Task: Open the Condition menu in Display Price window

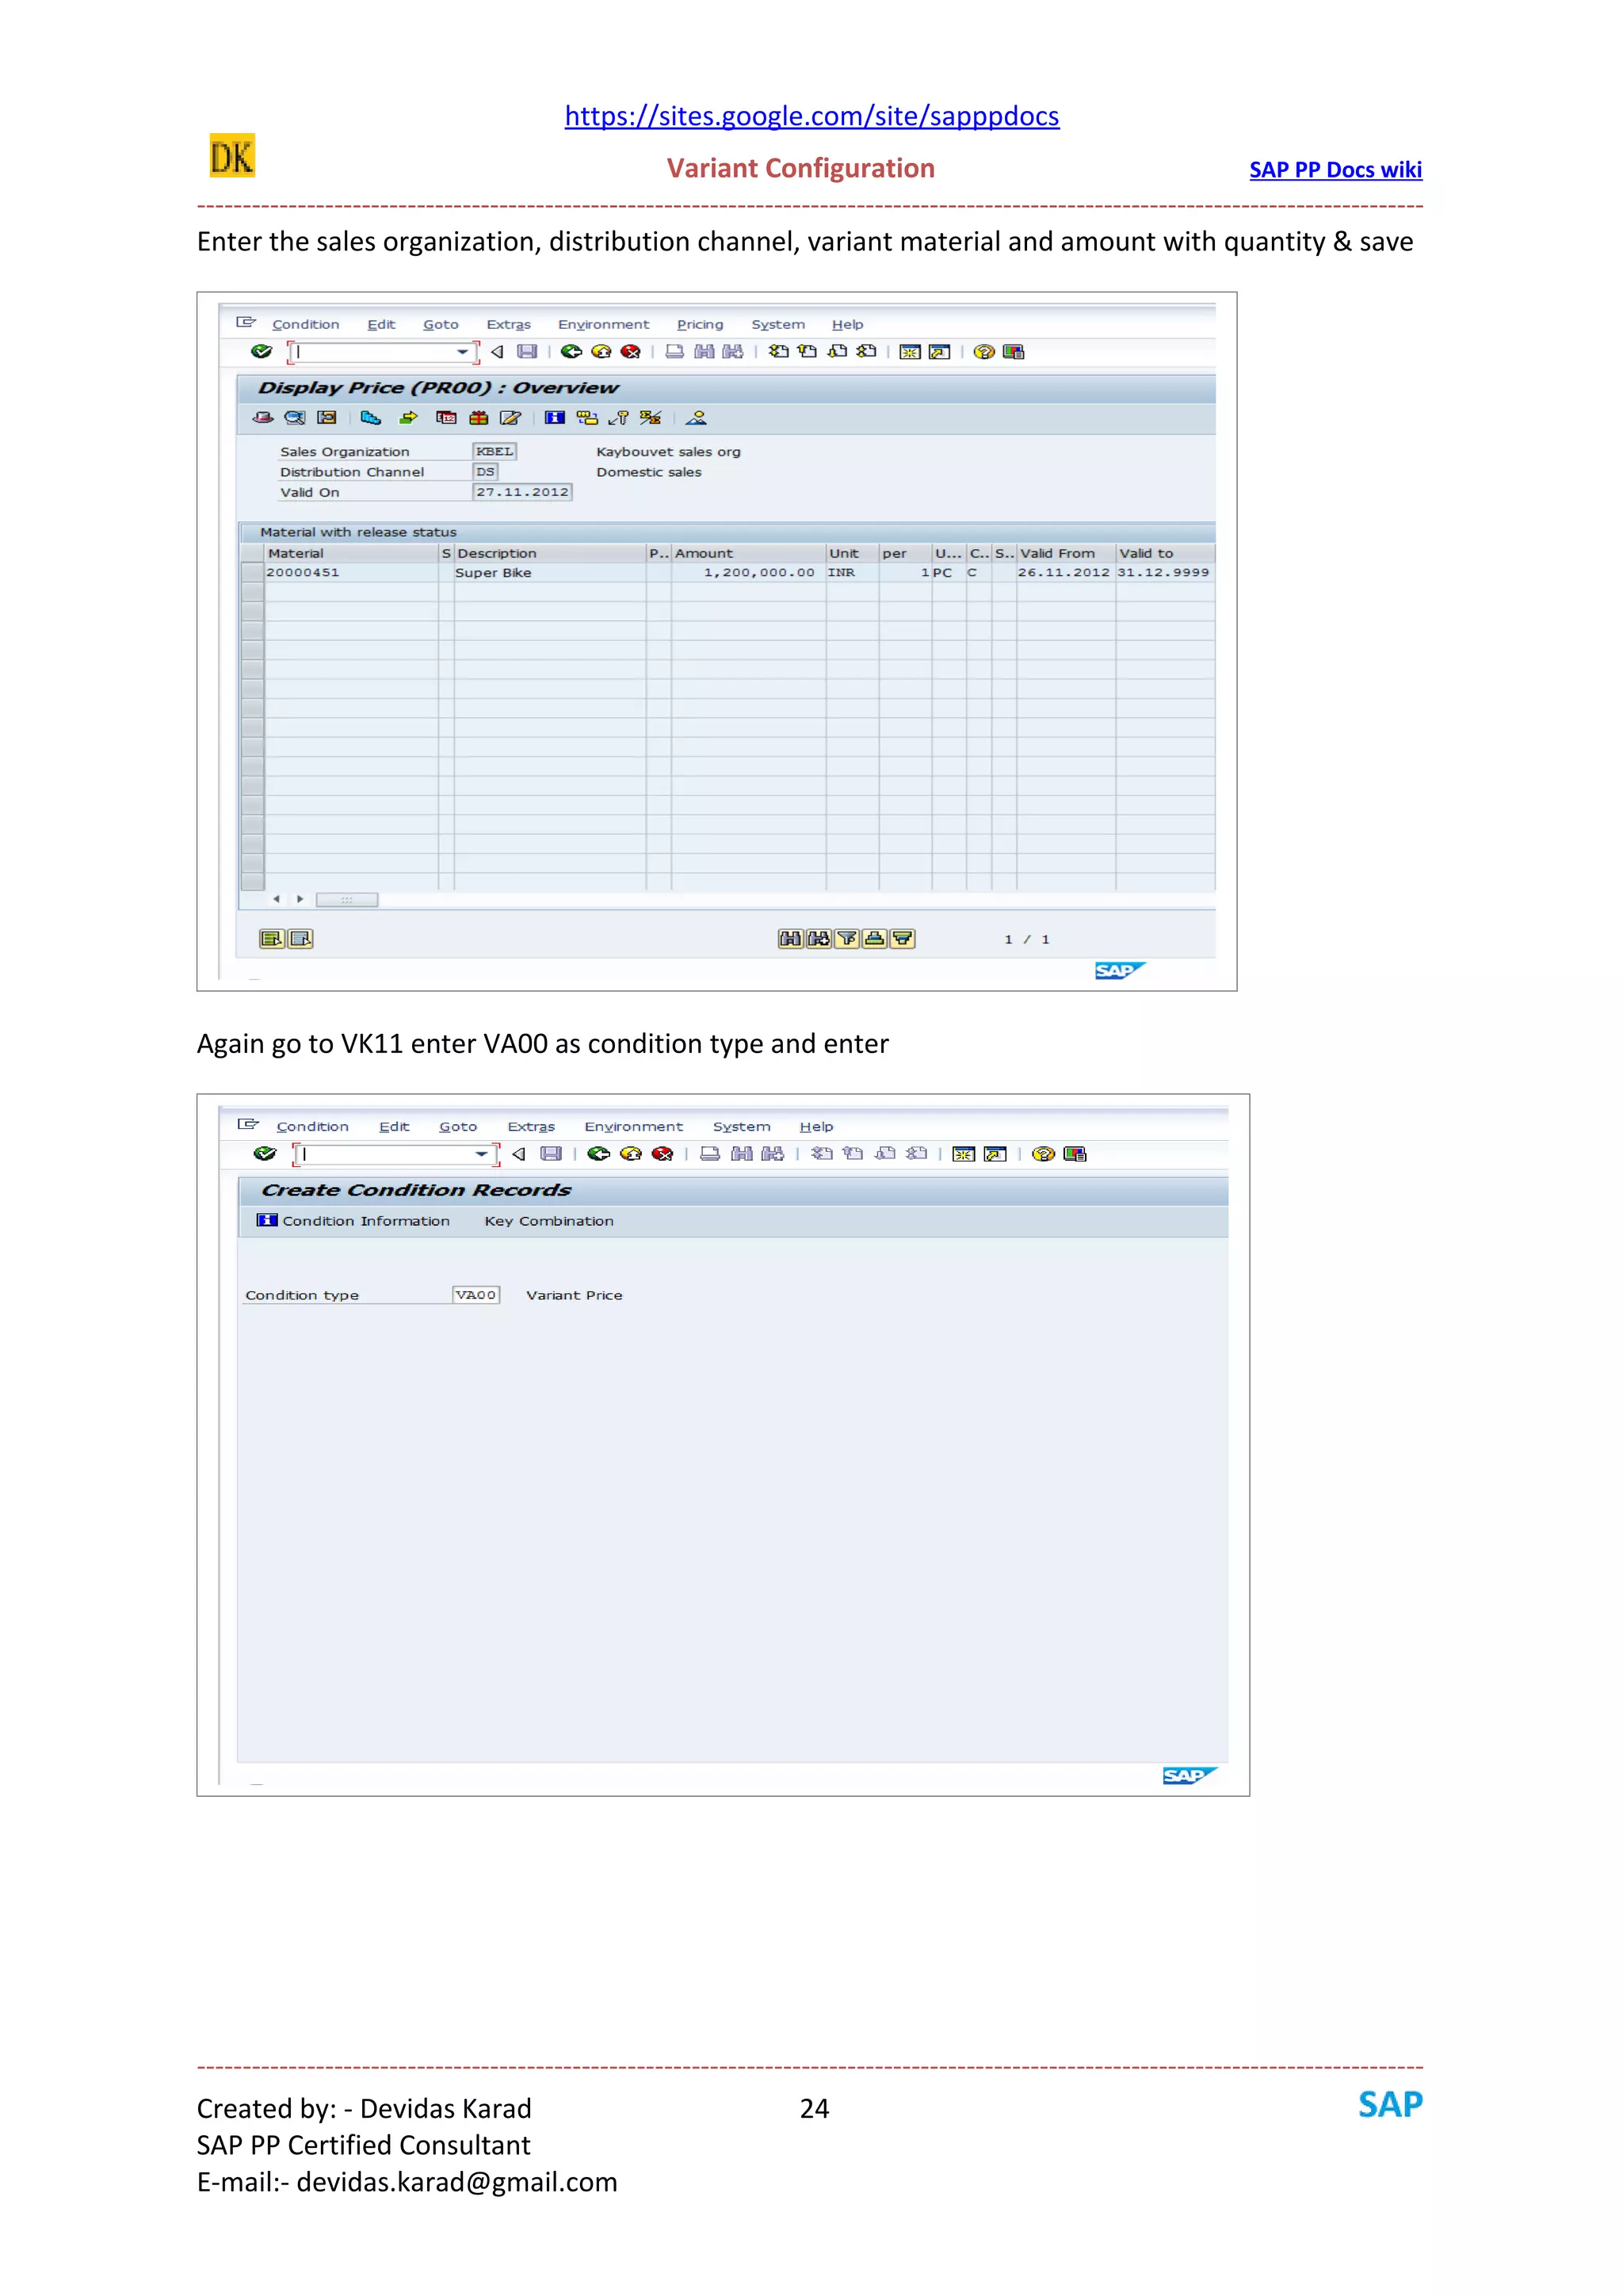Action: pyautogui.click(x=306, y=324)
